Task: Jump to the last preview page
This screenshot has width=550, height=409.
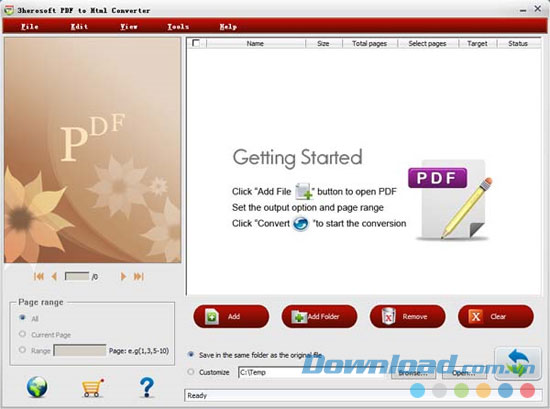Action: point(139,276)
